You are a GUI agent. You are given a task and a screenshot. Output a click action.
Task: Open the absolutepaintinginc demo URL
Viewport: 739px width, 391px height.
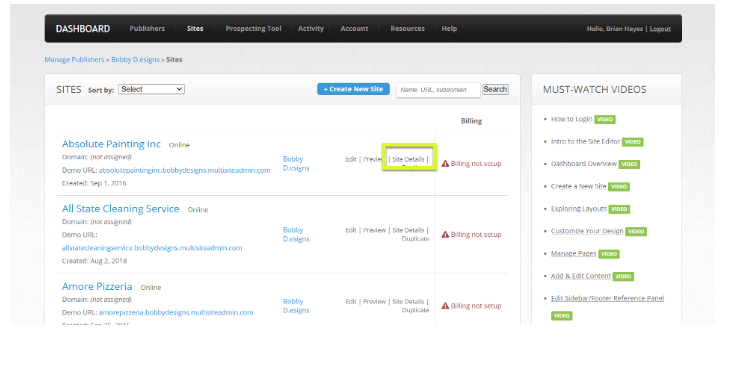tap(184, 170)
